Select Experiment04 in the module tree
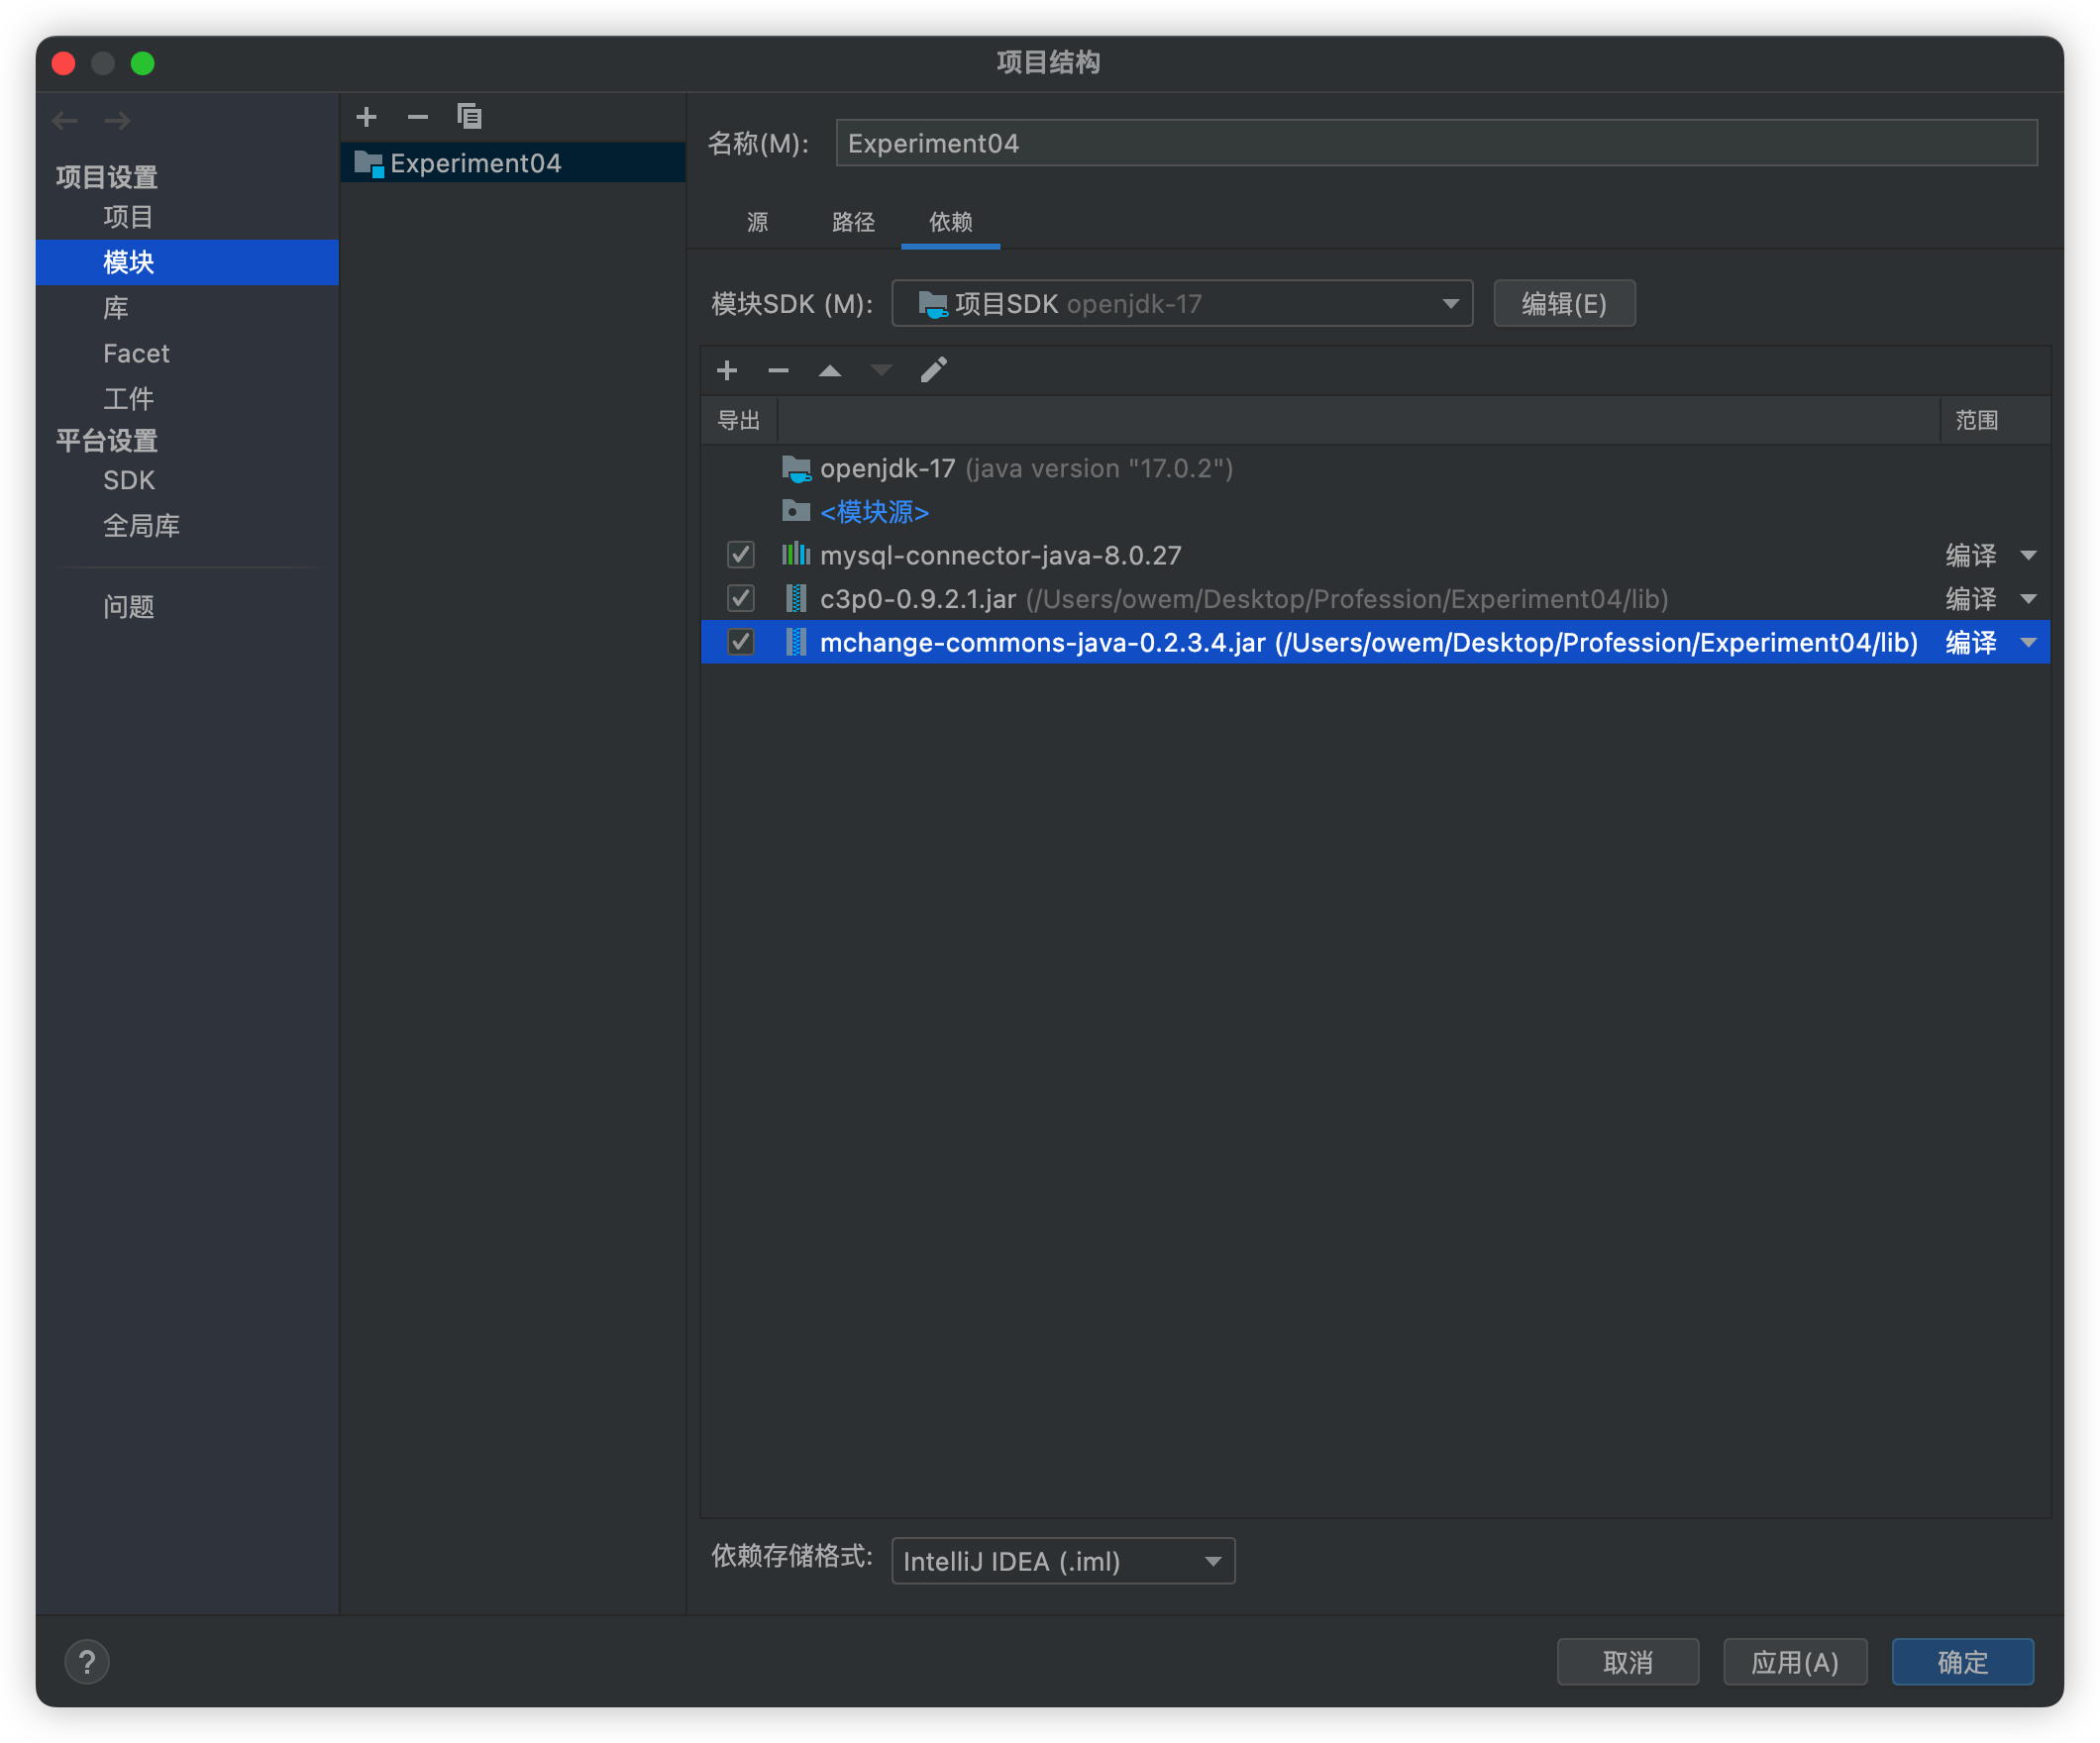2100x1743 pixels. (513, 163)
